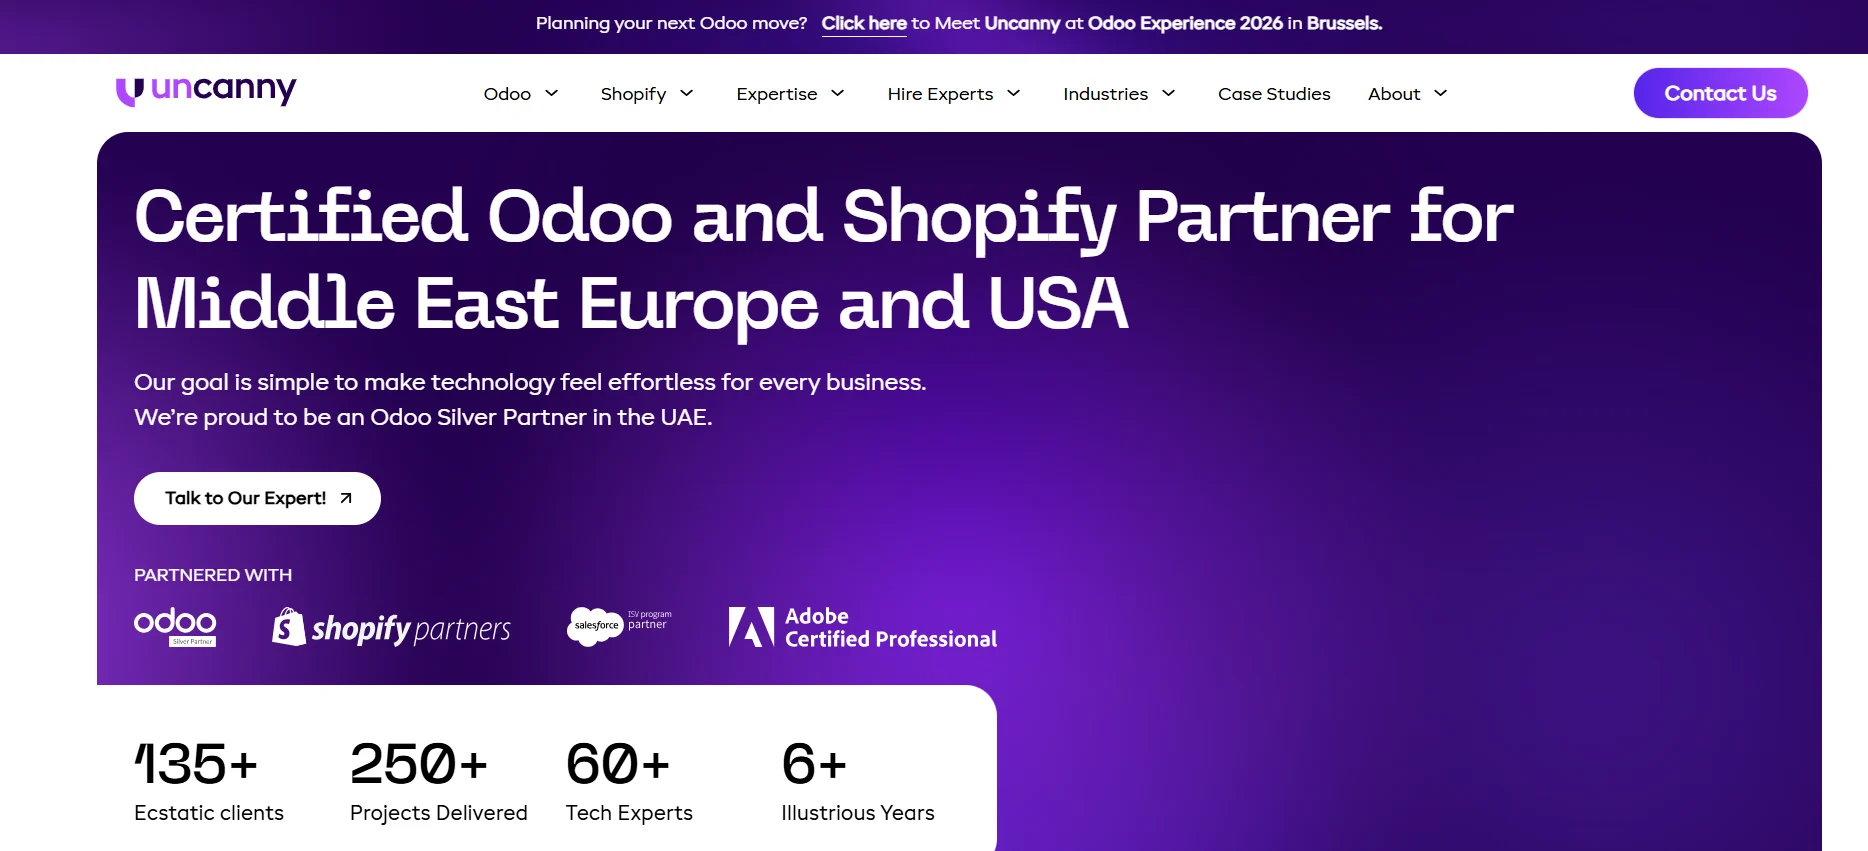The height and width of the screenshot is (851, 1868).
Task: Click the Adobe Certified Professional logo
Action: (862, 627)
